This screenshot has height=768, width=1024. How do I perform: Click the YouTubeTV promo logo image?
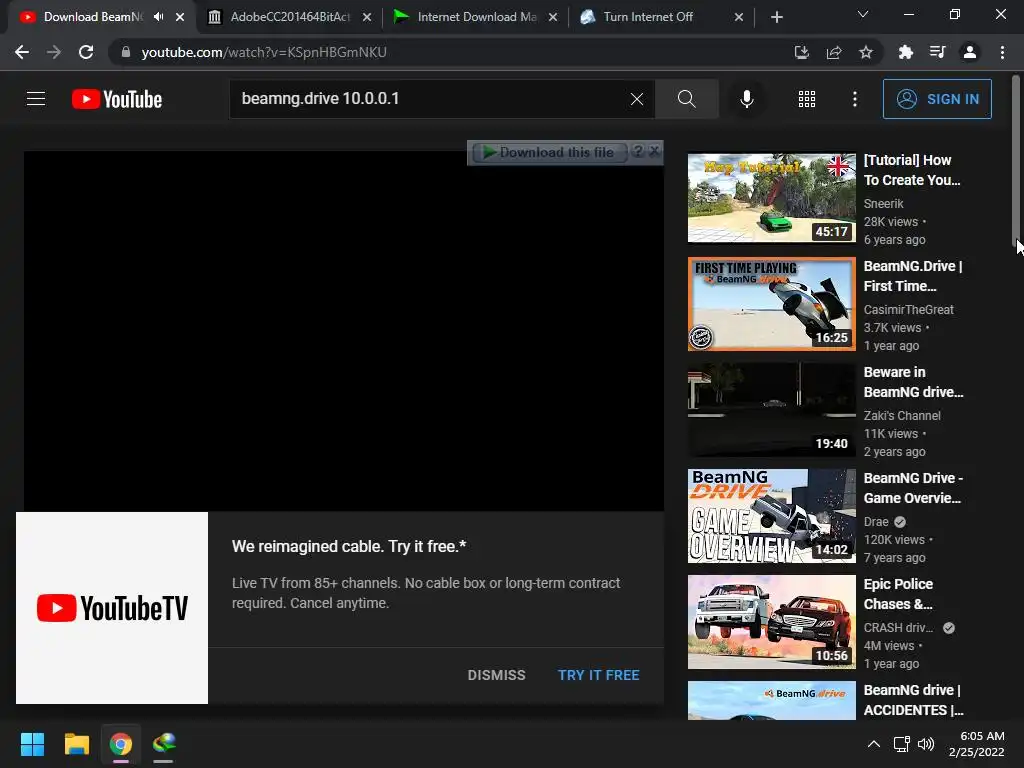point(112,608)
